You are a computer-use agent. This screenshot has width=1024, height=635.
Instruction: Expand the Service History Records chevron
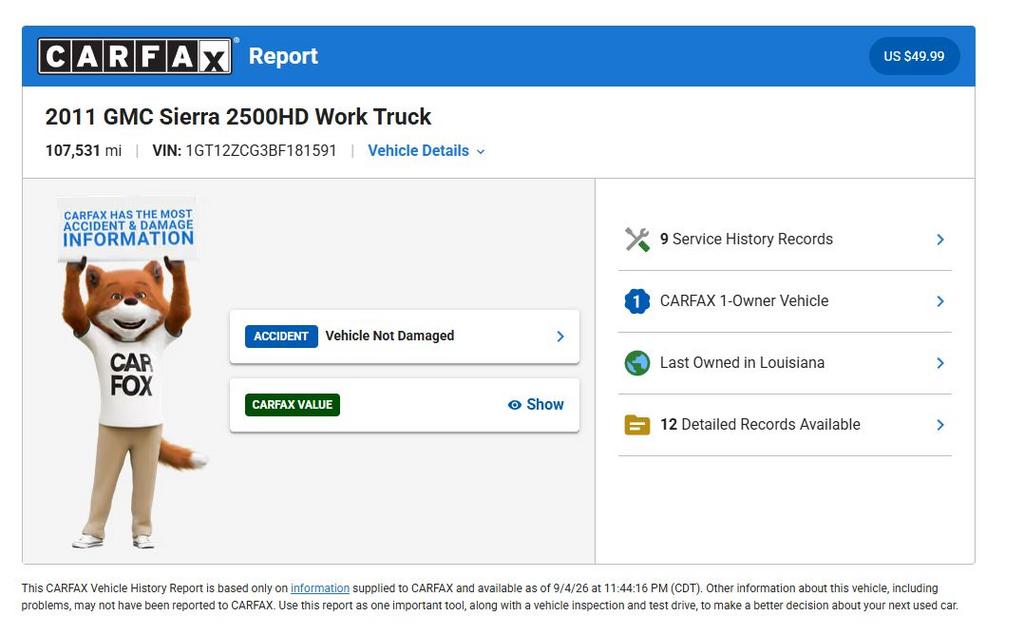[940, 240]
